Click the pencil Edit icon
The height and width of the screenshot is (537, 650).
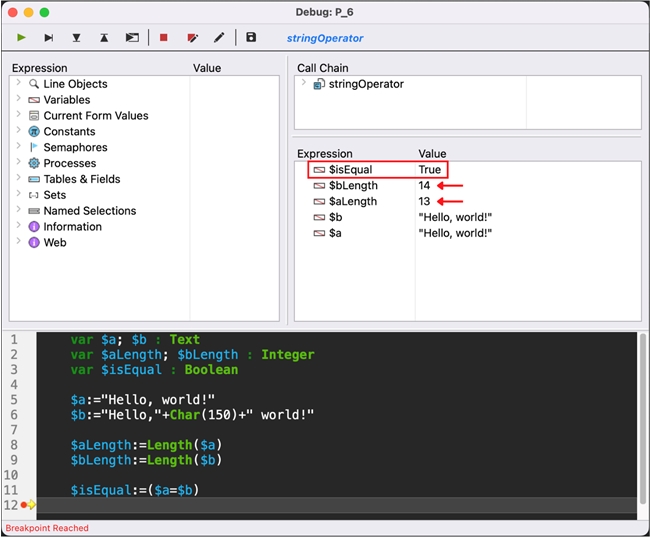(x=219, y=38)
